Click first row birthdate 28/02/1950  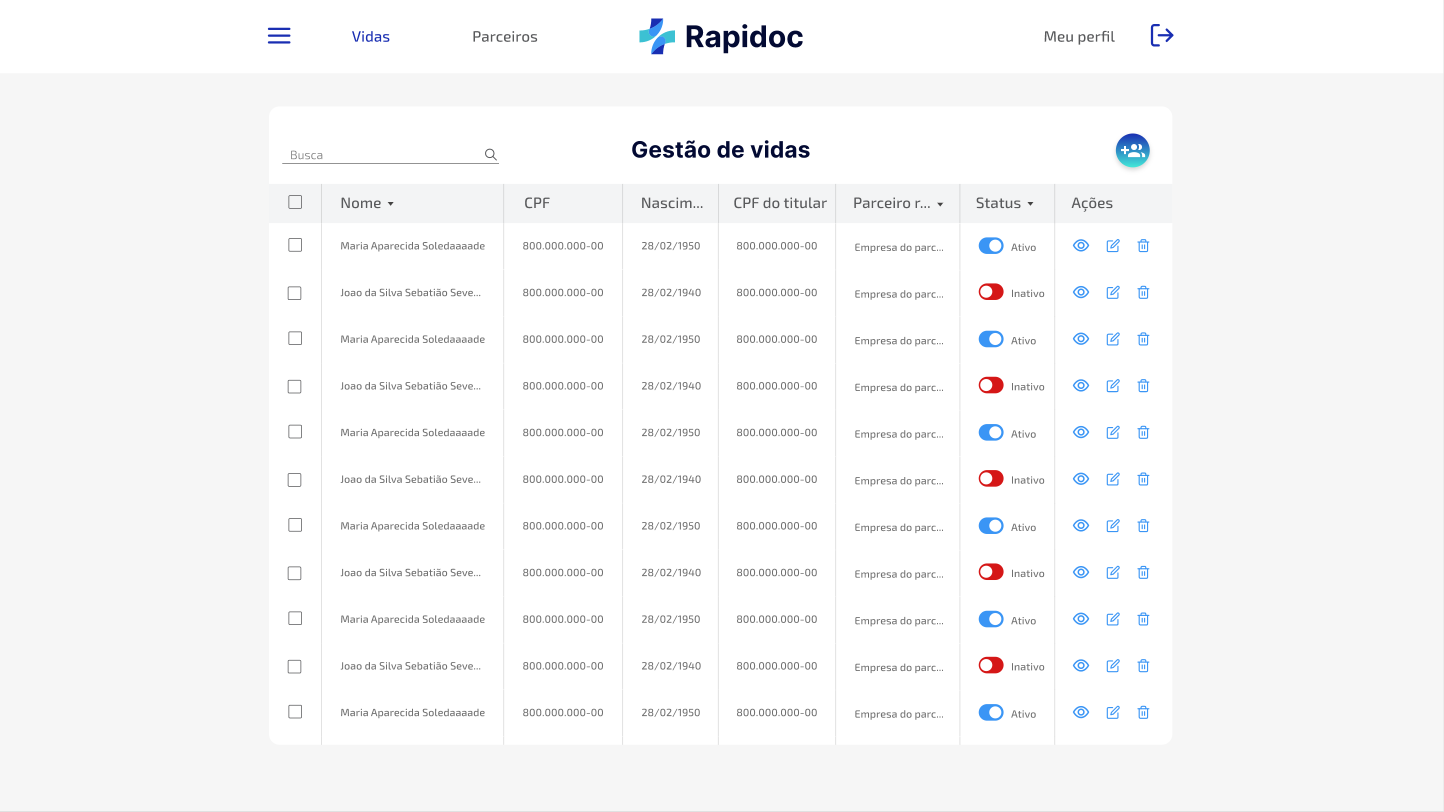click(x=671, y=246)
